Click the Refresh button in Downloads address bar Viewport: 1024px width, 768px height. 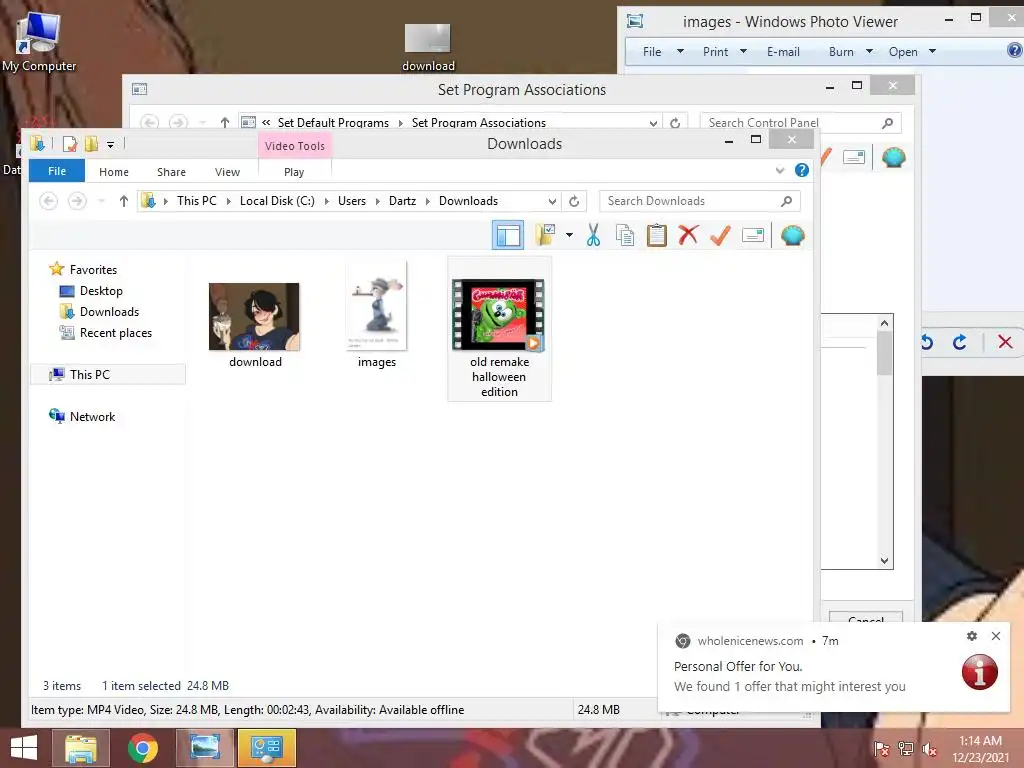click(574, 201)
